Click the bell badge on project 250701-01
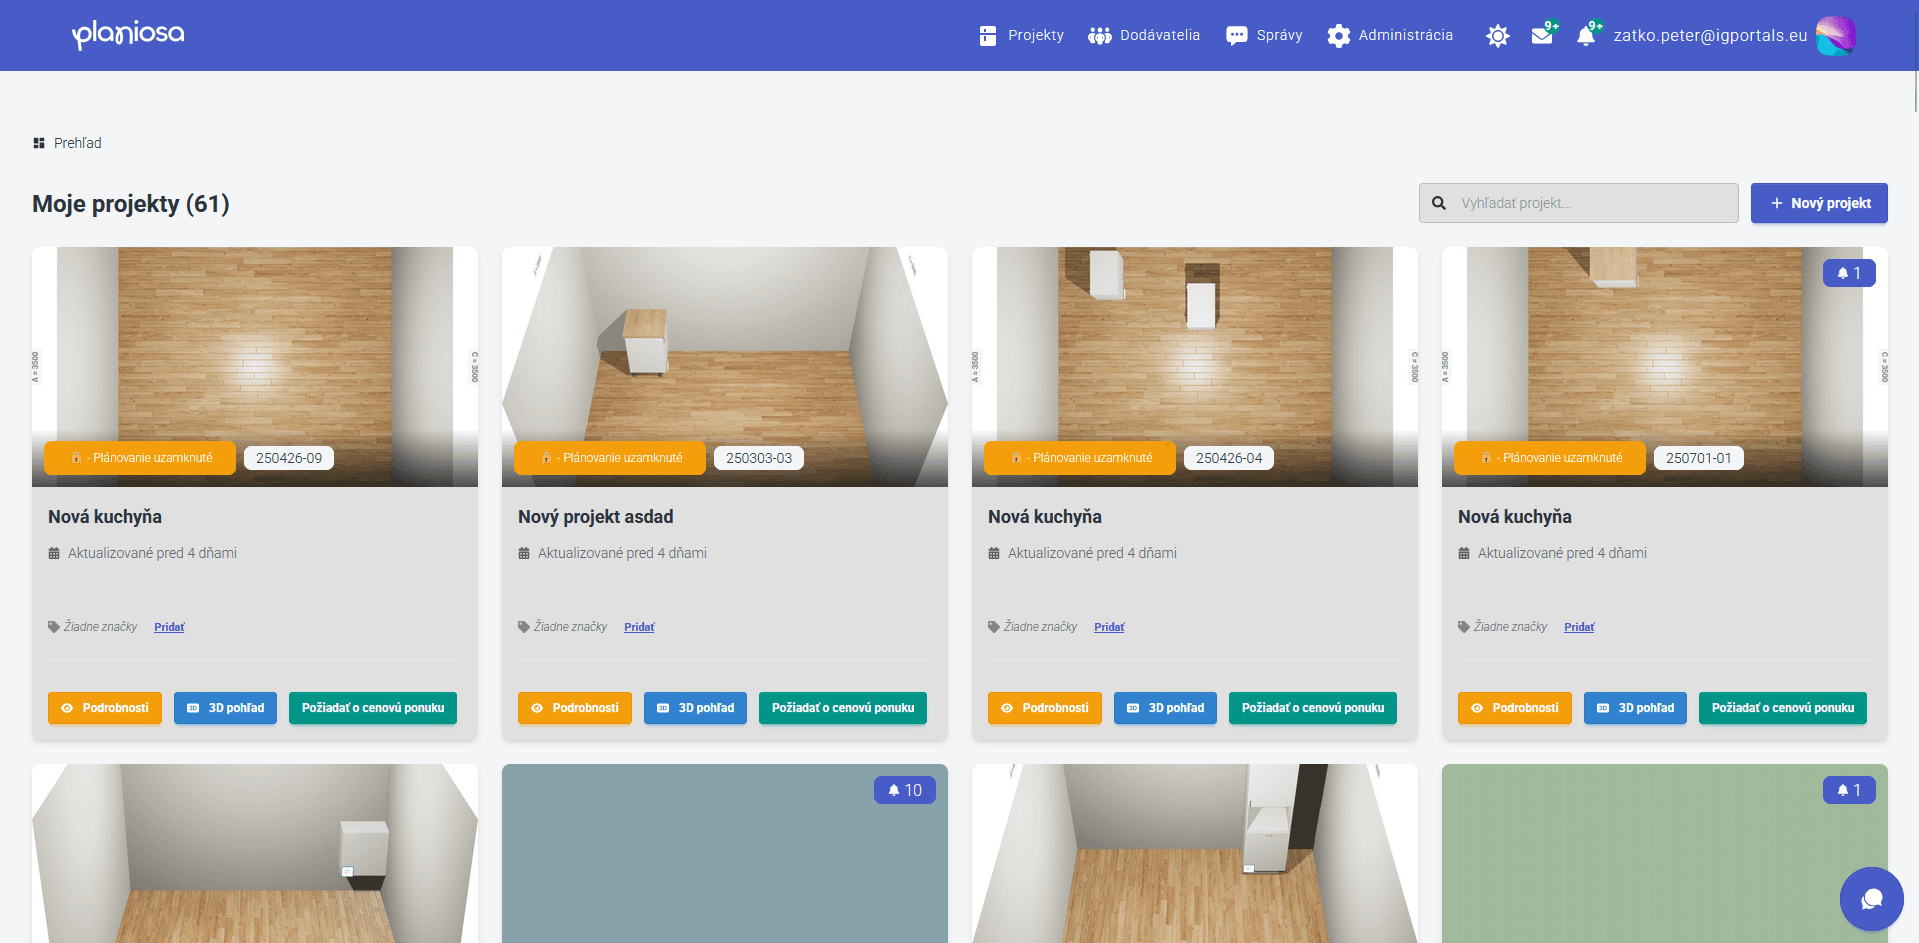This screenshot has height=943, width=1919. pos(1849,273)
